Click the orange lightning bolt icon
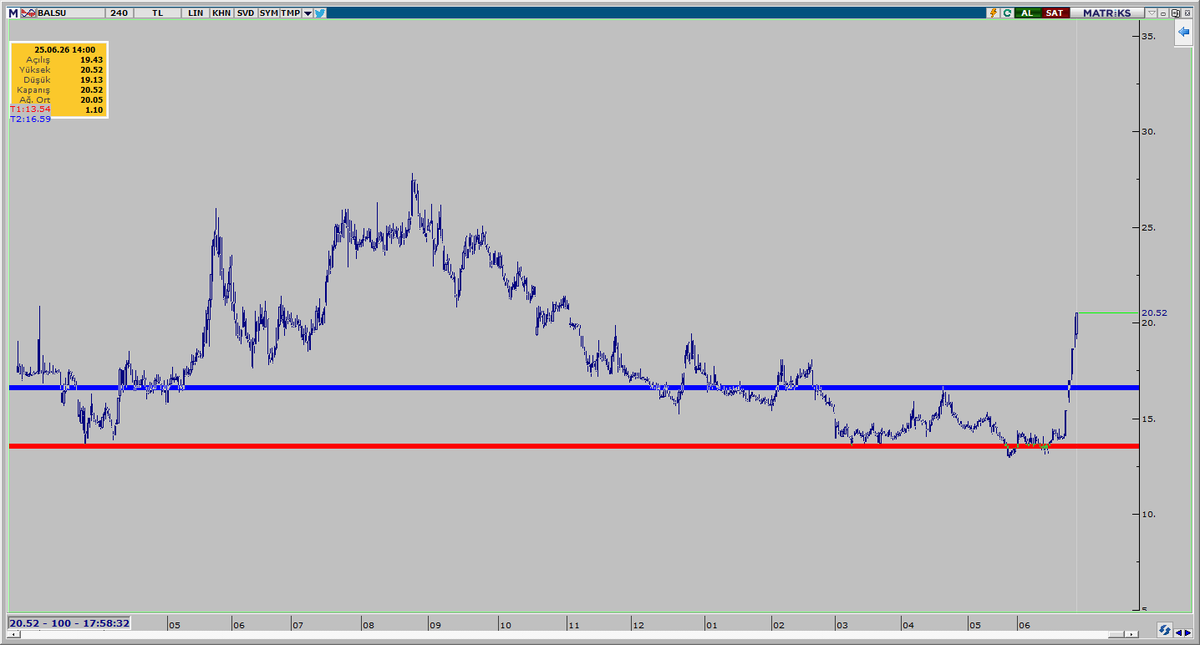This screenshot has height=645, width=1200. 994,13
